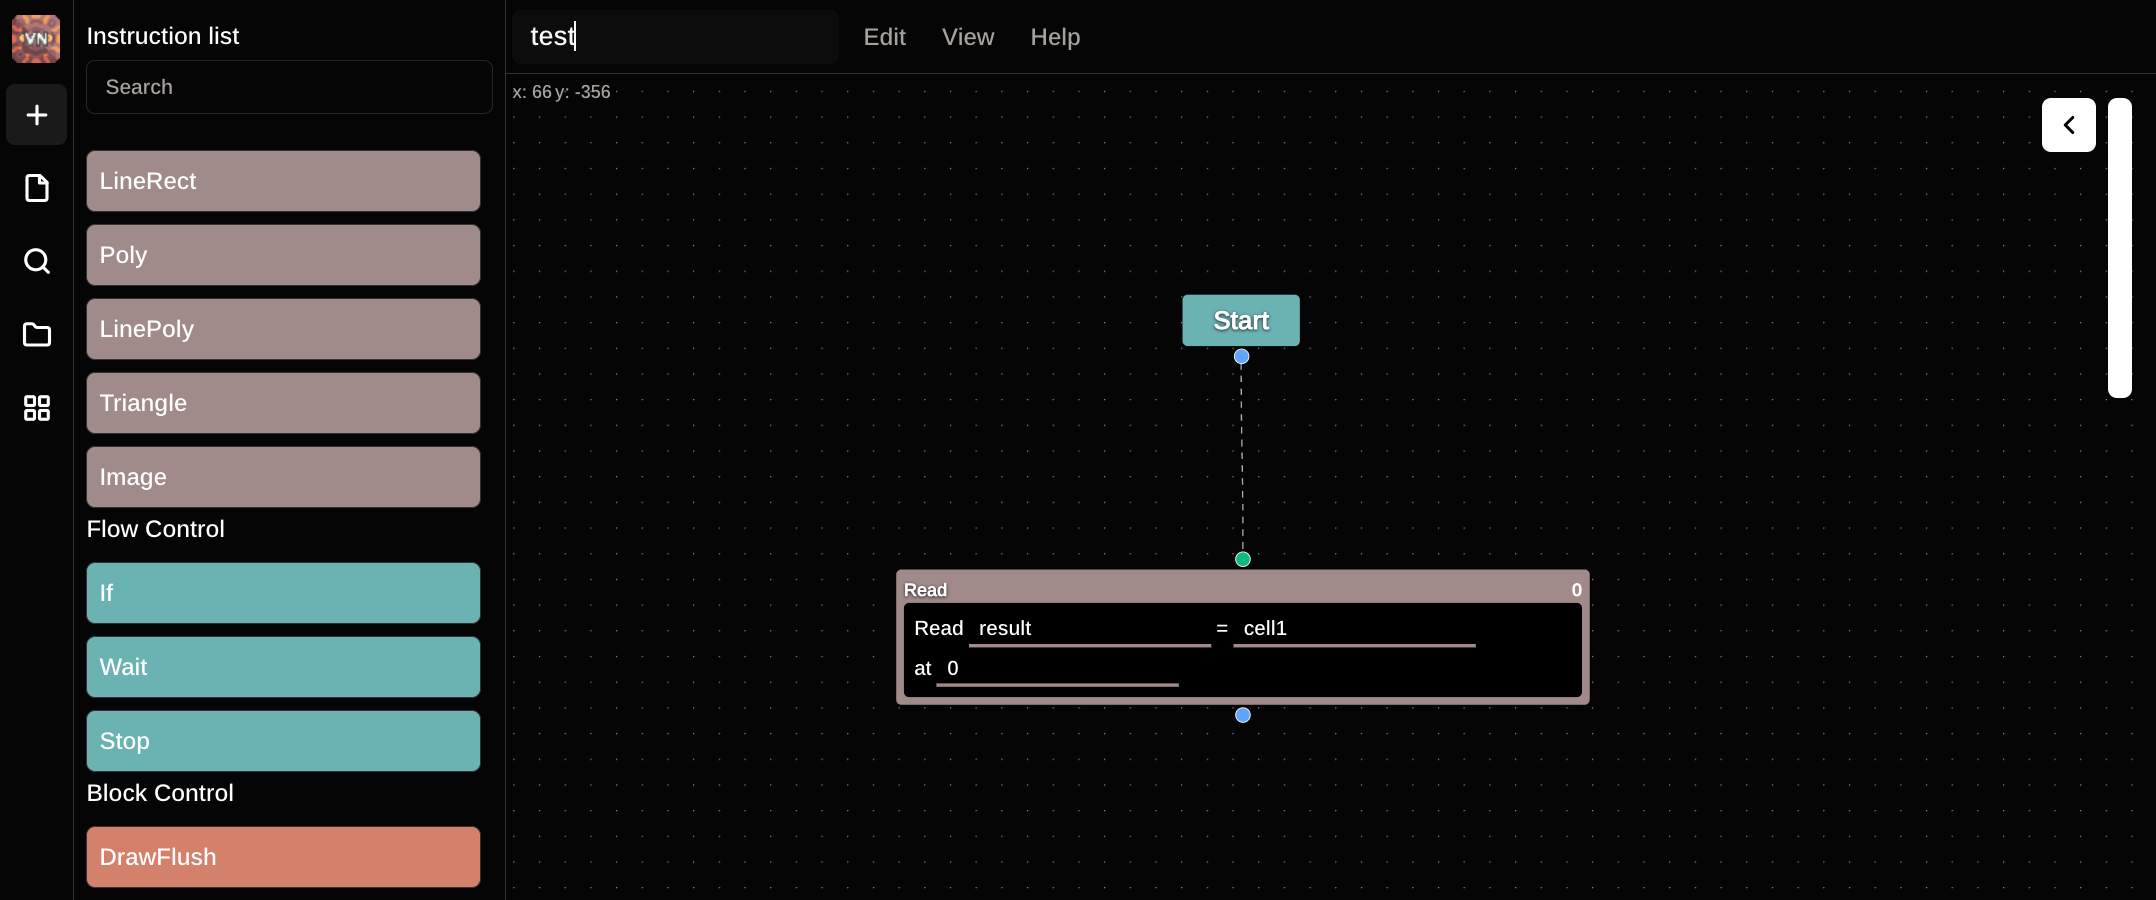This screenshot has width=2156, height=900.
Task: Click the project name field 'test'
Action: coord(676,37)
